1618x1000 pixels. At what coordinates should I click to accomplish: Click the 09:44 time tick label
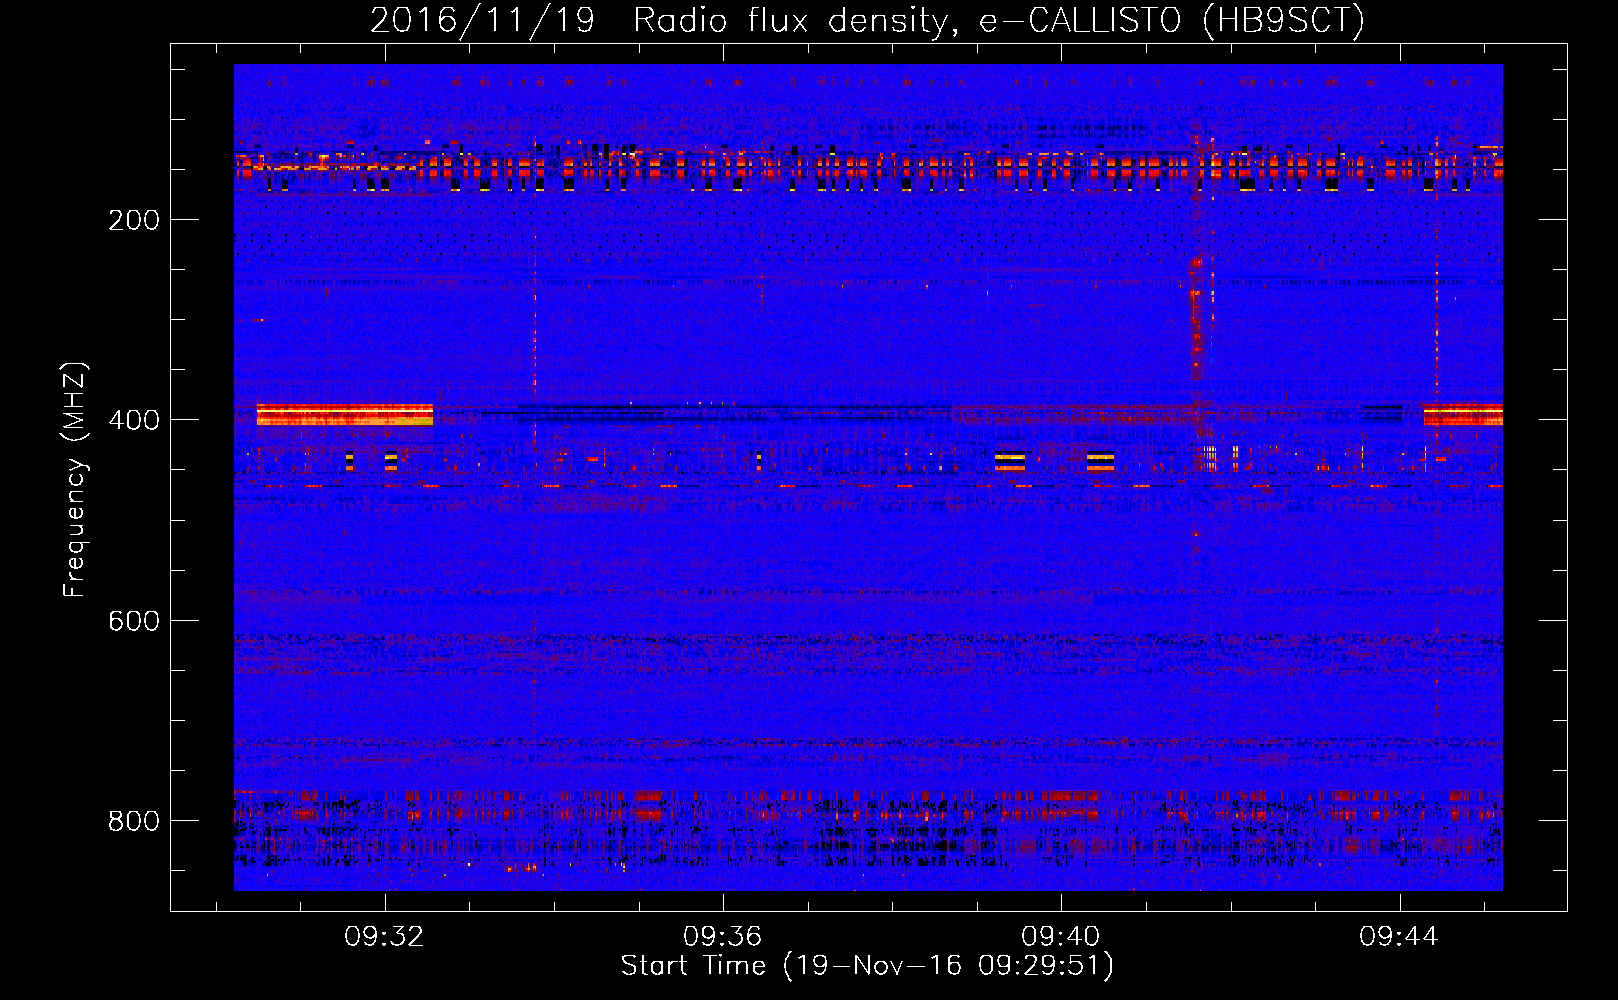[1398, 936]
